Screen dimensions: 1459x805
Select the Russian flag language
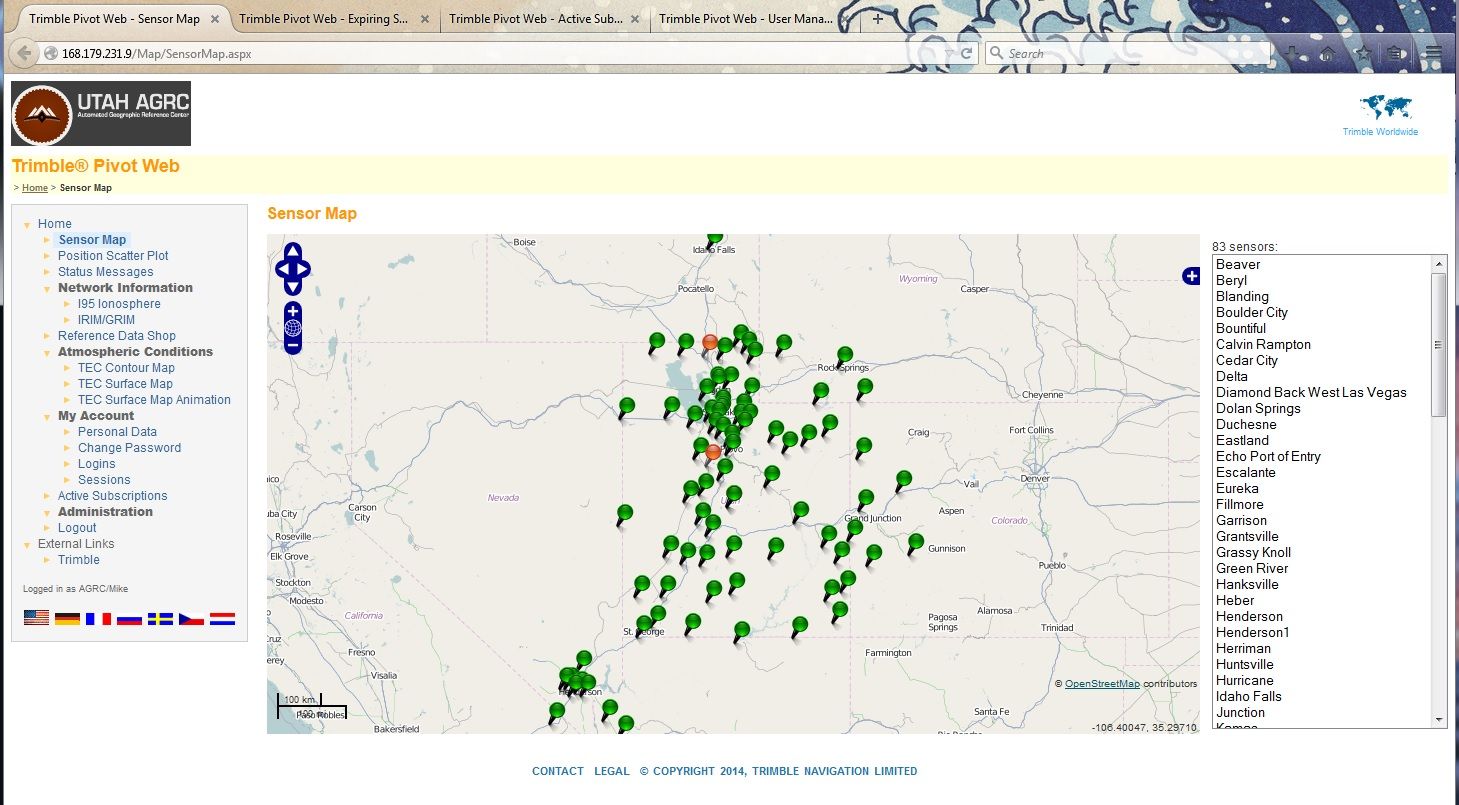click(129, 618)
